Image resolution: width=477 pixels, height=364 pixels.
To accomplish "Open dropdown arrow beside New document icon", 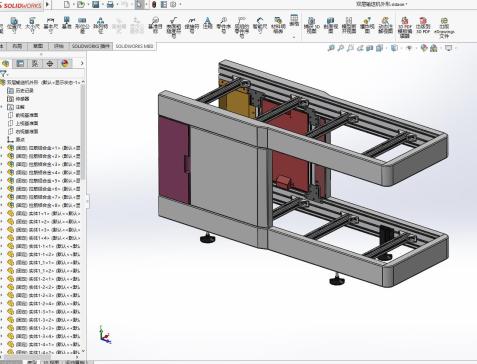I will coord(74,5).
